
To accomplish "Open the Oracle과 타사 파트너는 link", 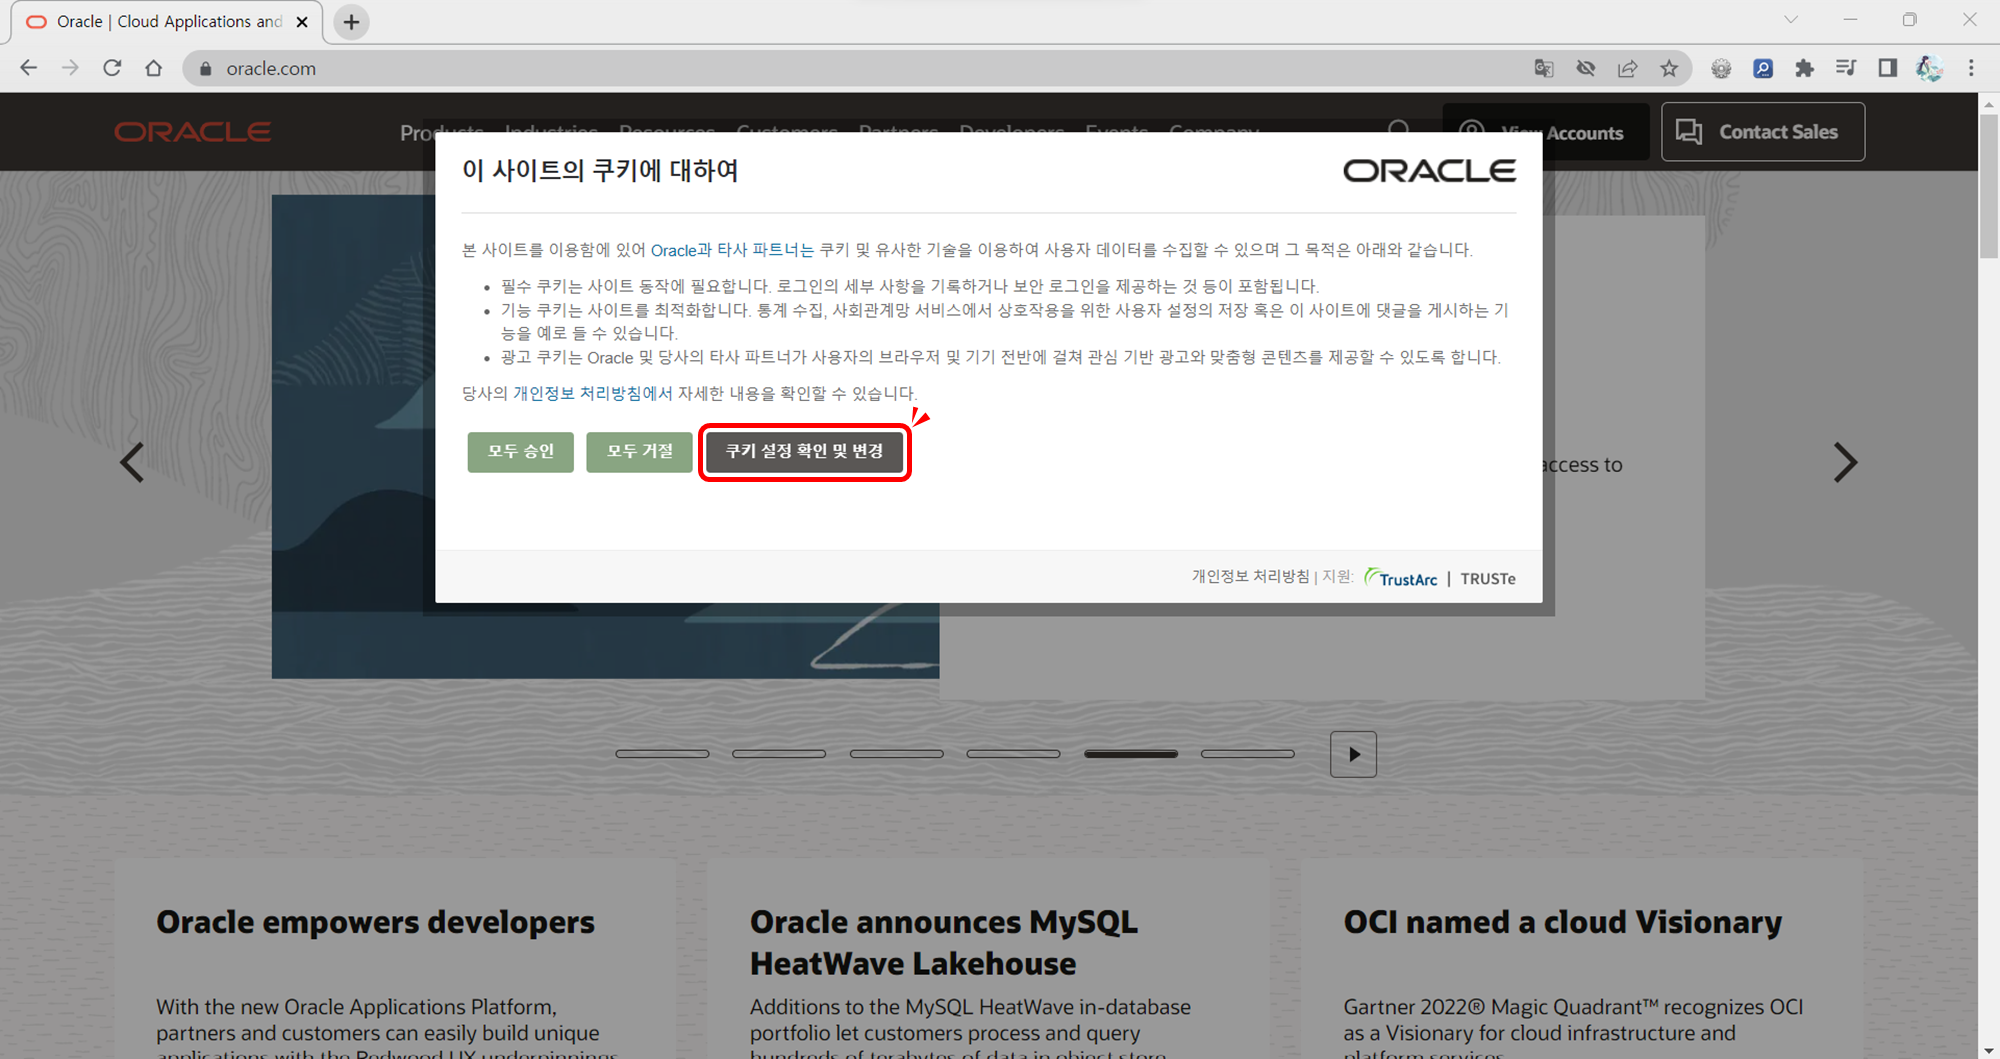I will click(732, 250).
